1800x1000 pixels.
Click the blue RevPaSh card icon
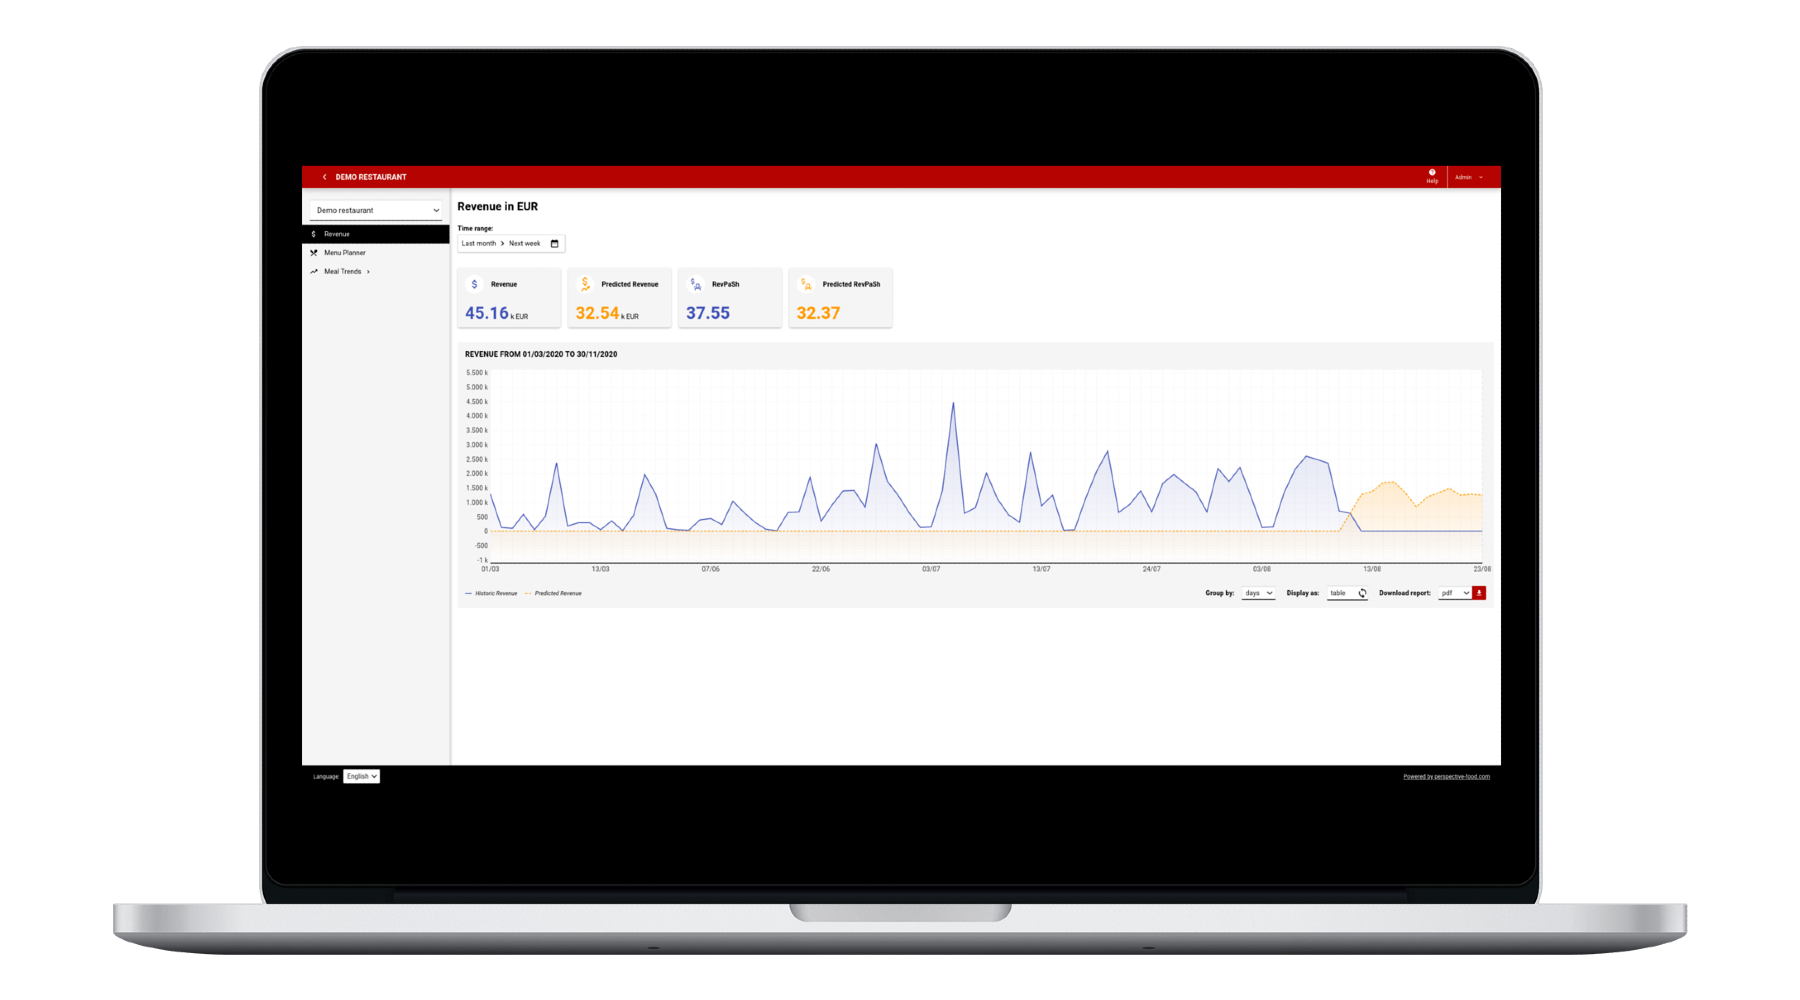(696, 284)
